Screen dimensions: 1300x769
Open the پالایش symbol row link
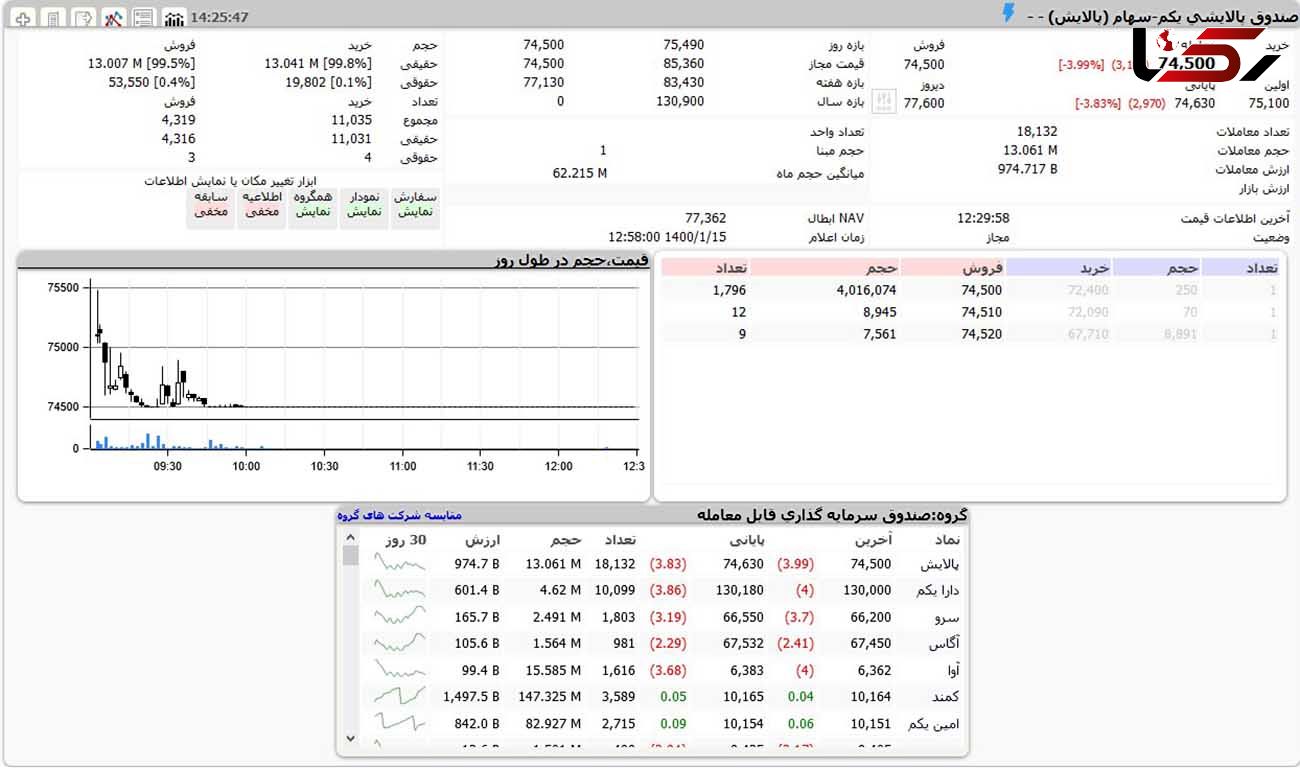point(938,564)
